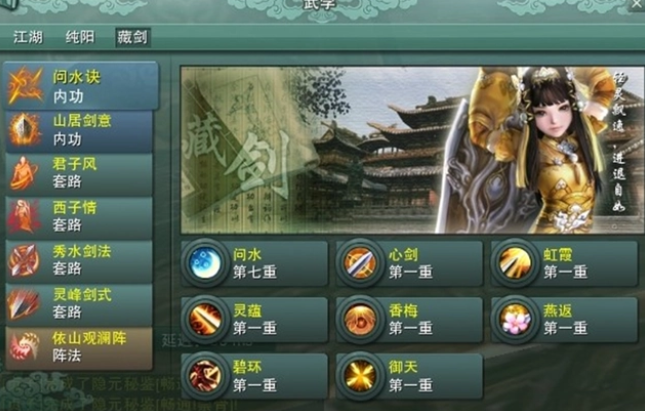Switch to the 纯阳 tab
The height and width of the screenshot is (411, 645).
coord(80,37)
